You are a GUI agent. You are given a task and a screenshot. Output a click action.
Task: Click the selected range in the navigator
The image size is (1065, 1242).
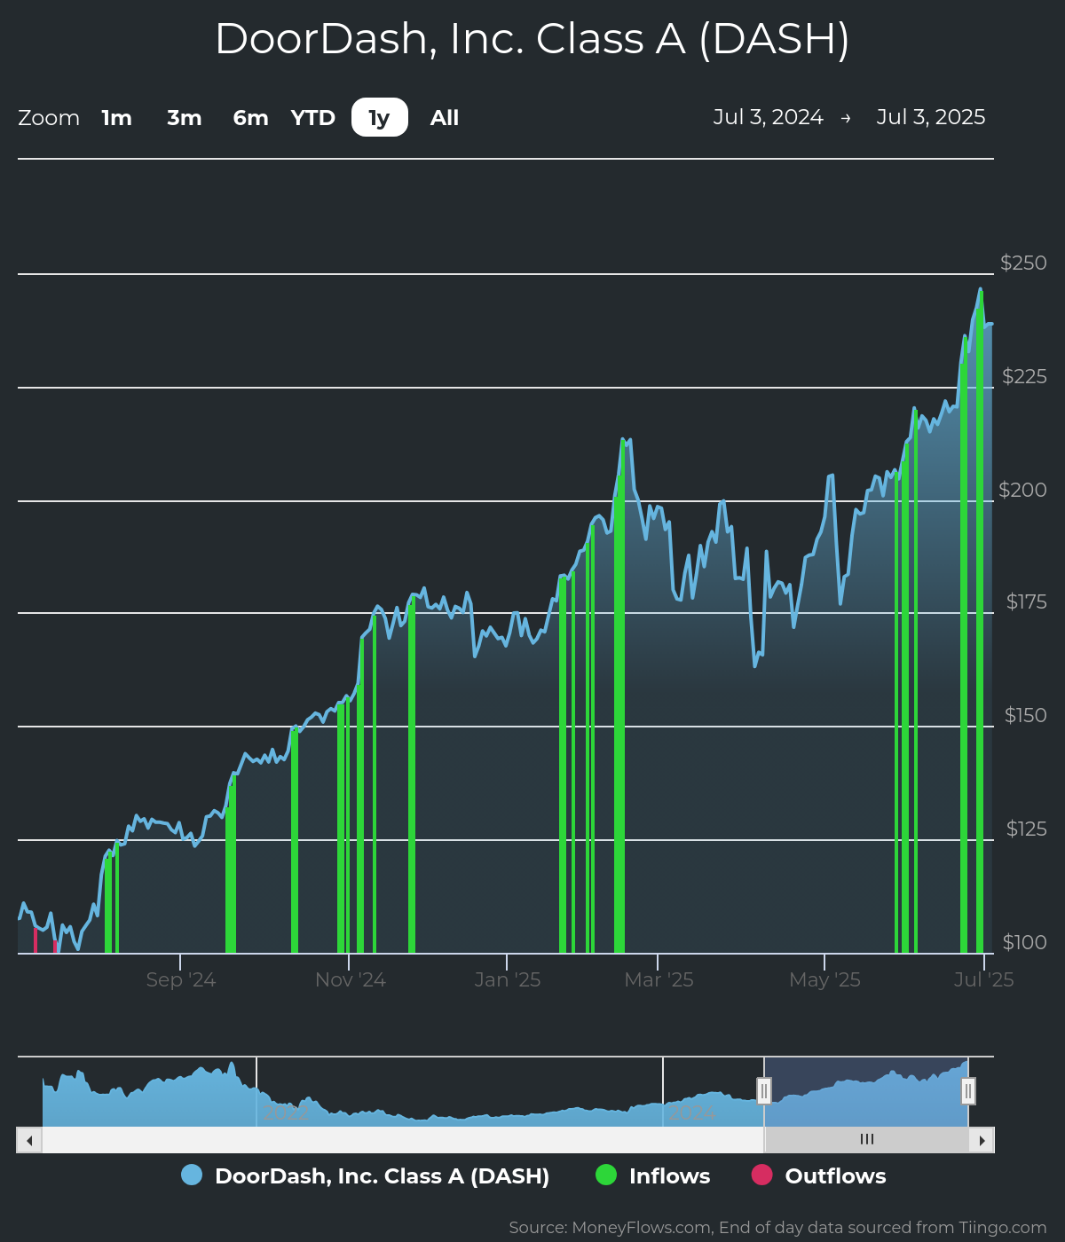click(x=866, y=1091)
